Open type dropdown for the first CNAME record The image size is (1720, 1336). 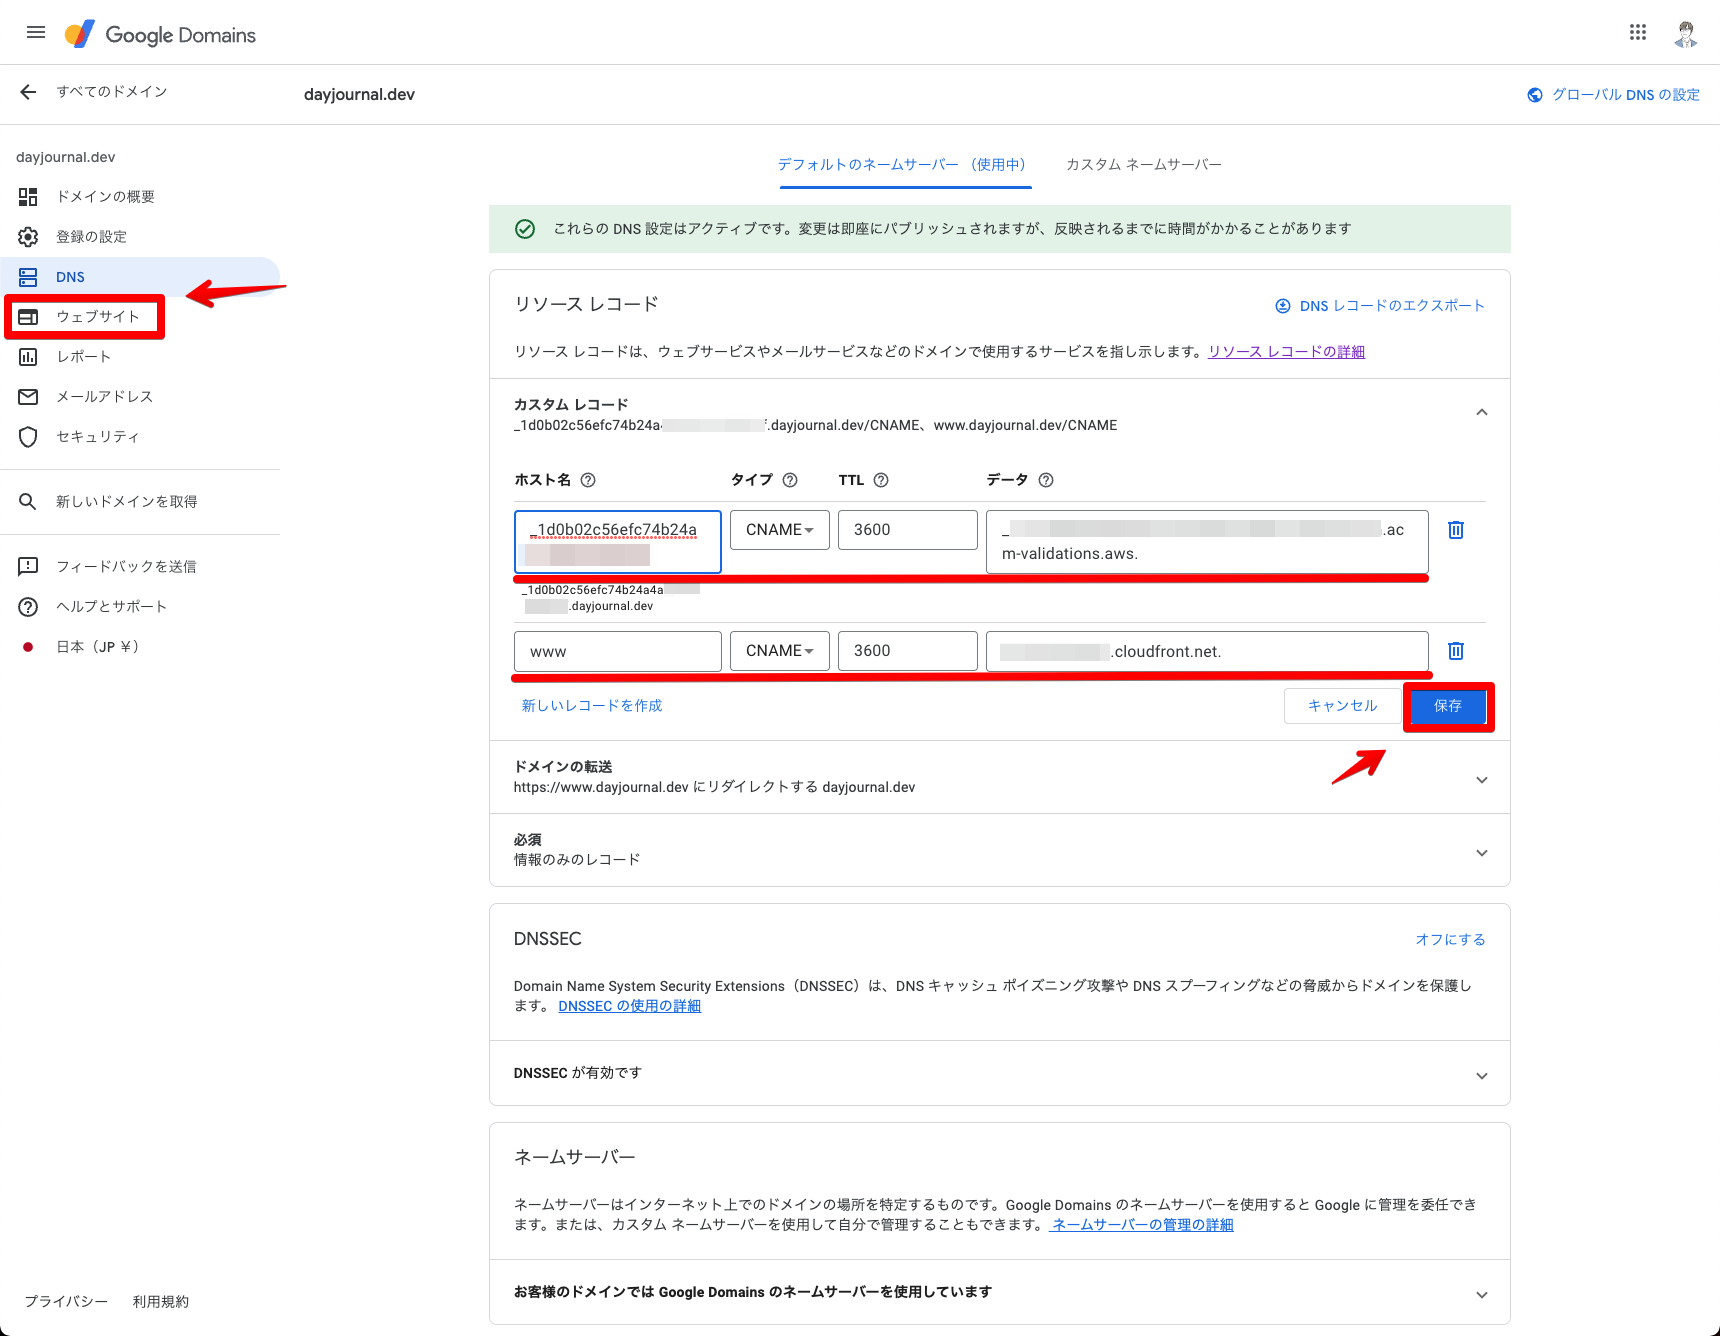780,530
